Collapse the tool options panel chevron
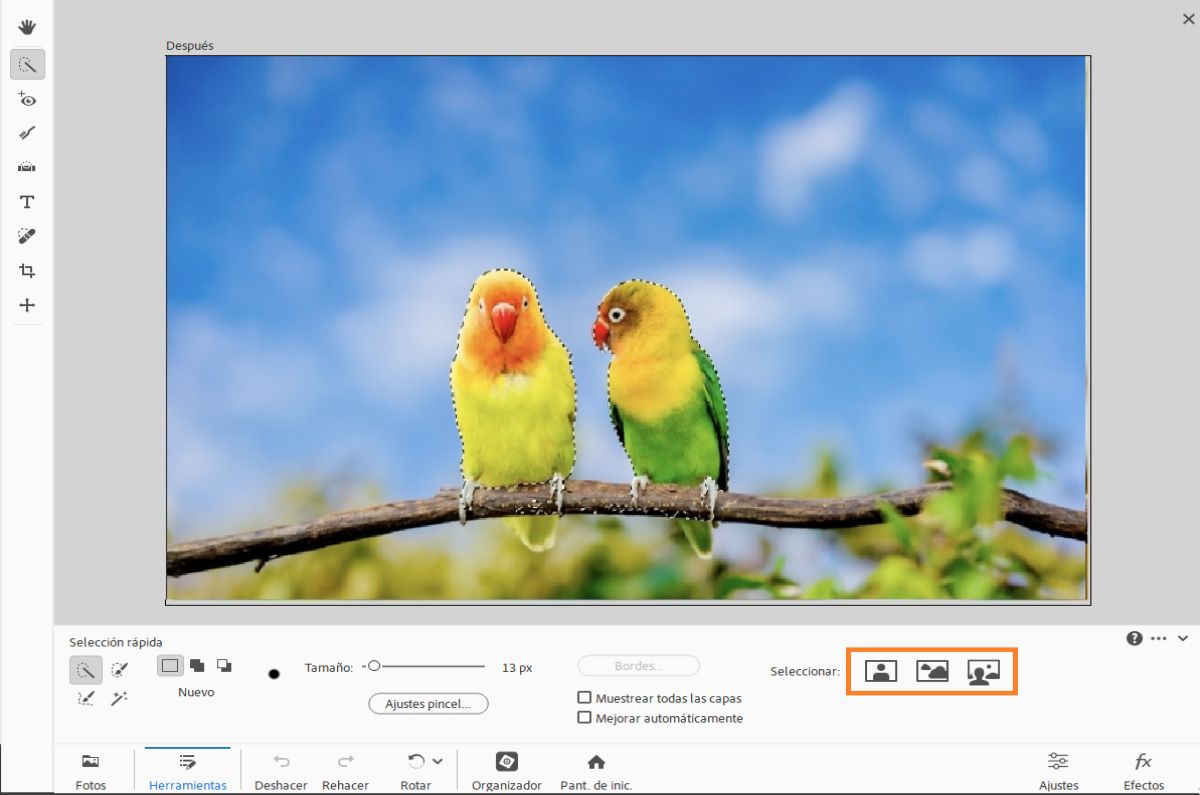1200x795 pixels. [x=1182, y=638]
